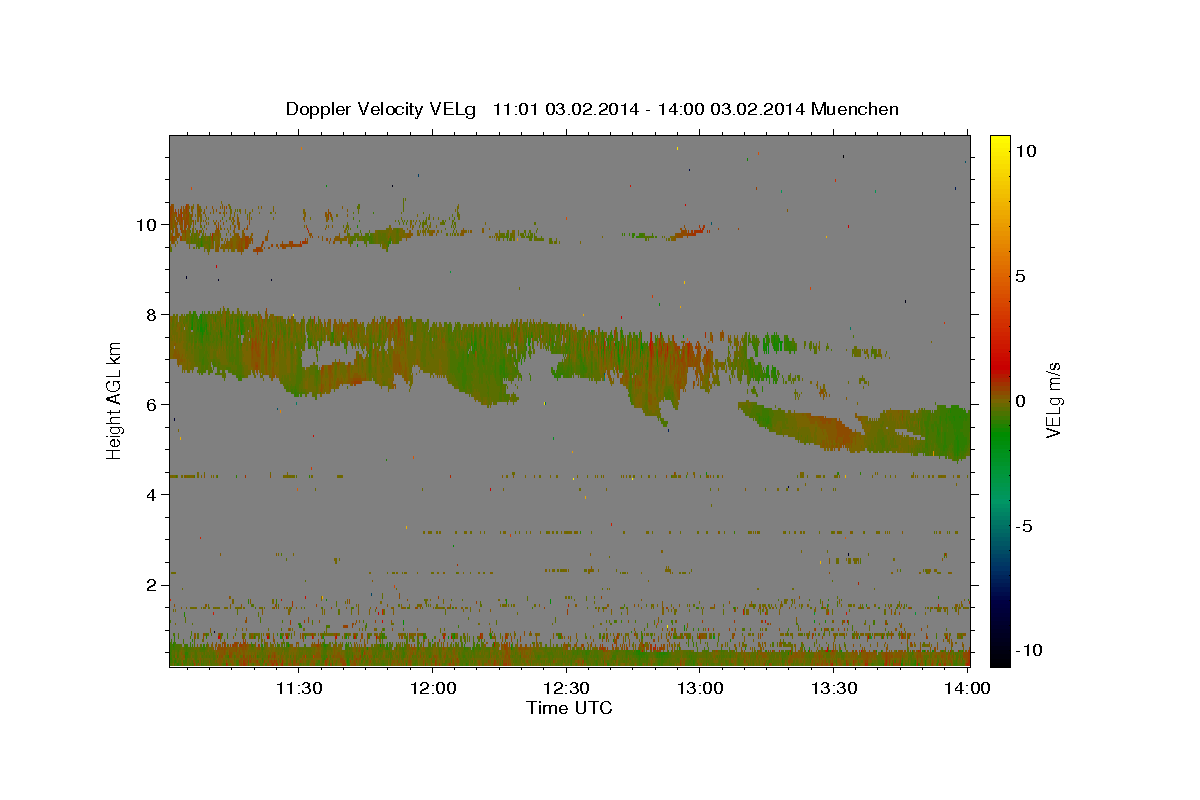Click the green cloud layer near 14:00 at 5 km
This screenshot has height=800, width=1200.
[x=945, y=433]
